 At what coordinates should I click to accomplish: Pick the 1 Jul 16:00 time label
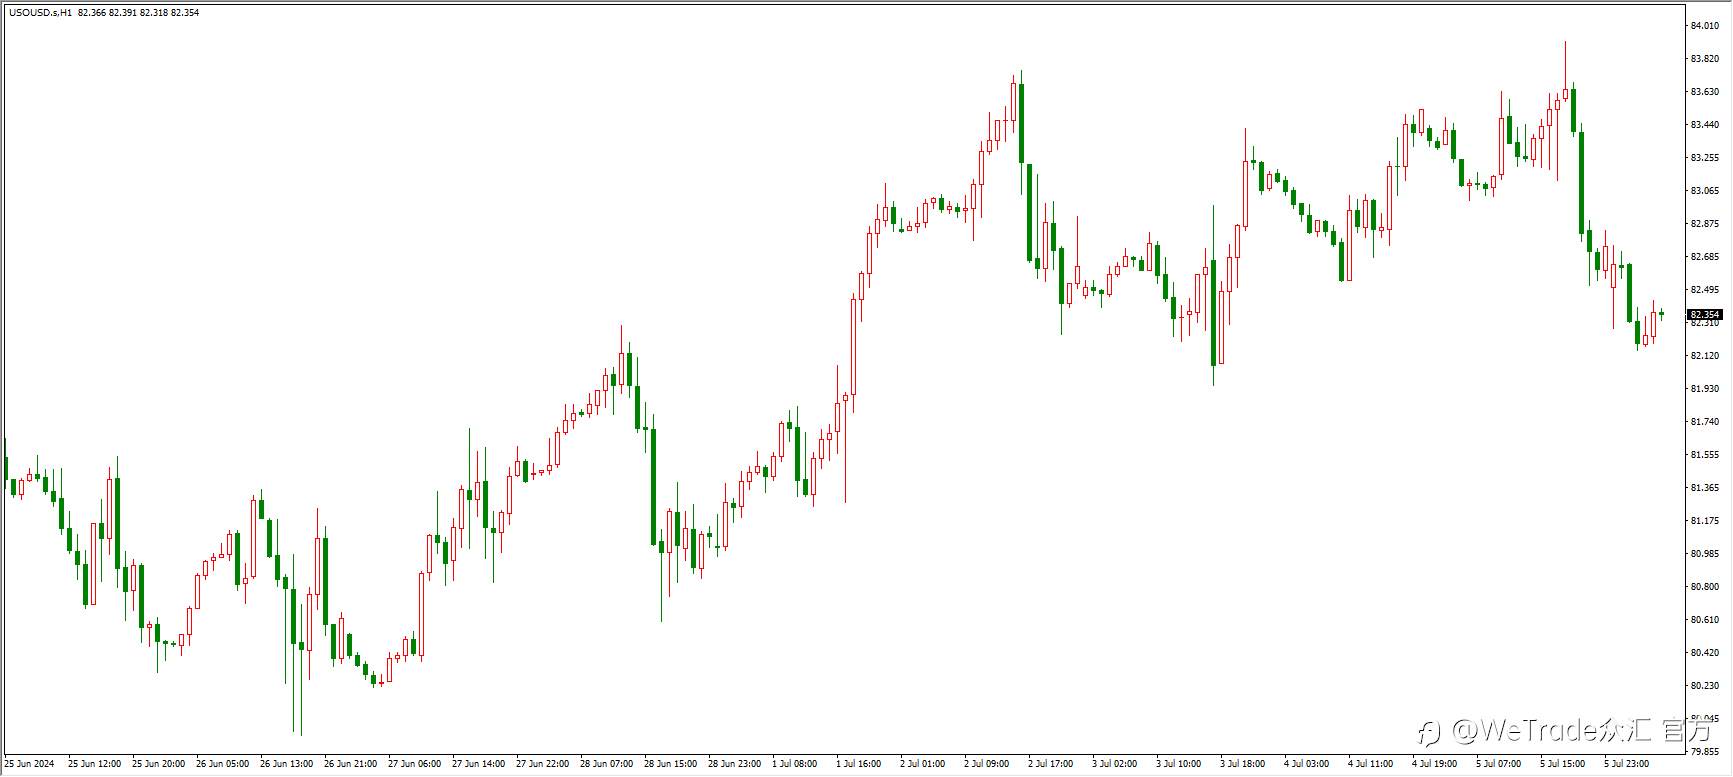[859, 764]
